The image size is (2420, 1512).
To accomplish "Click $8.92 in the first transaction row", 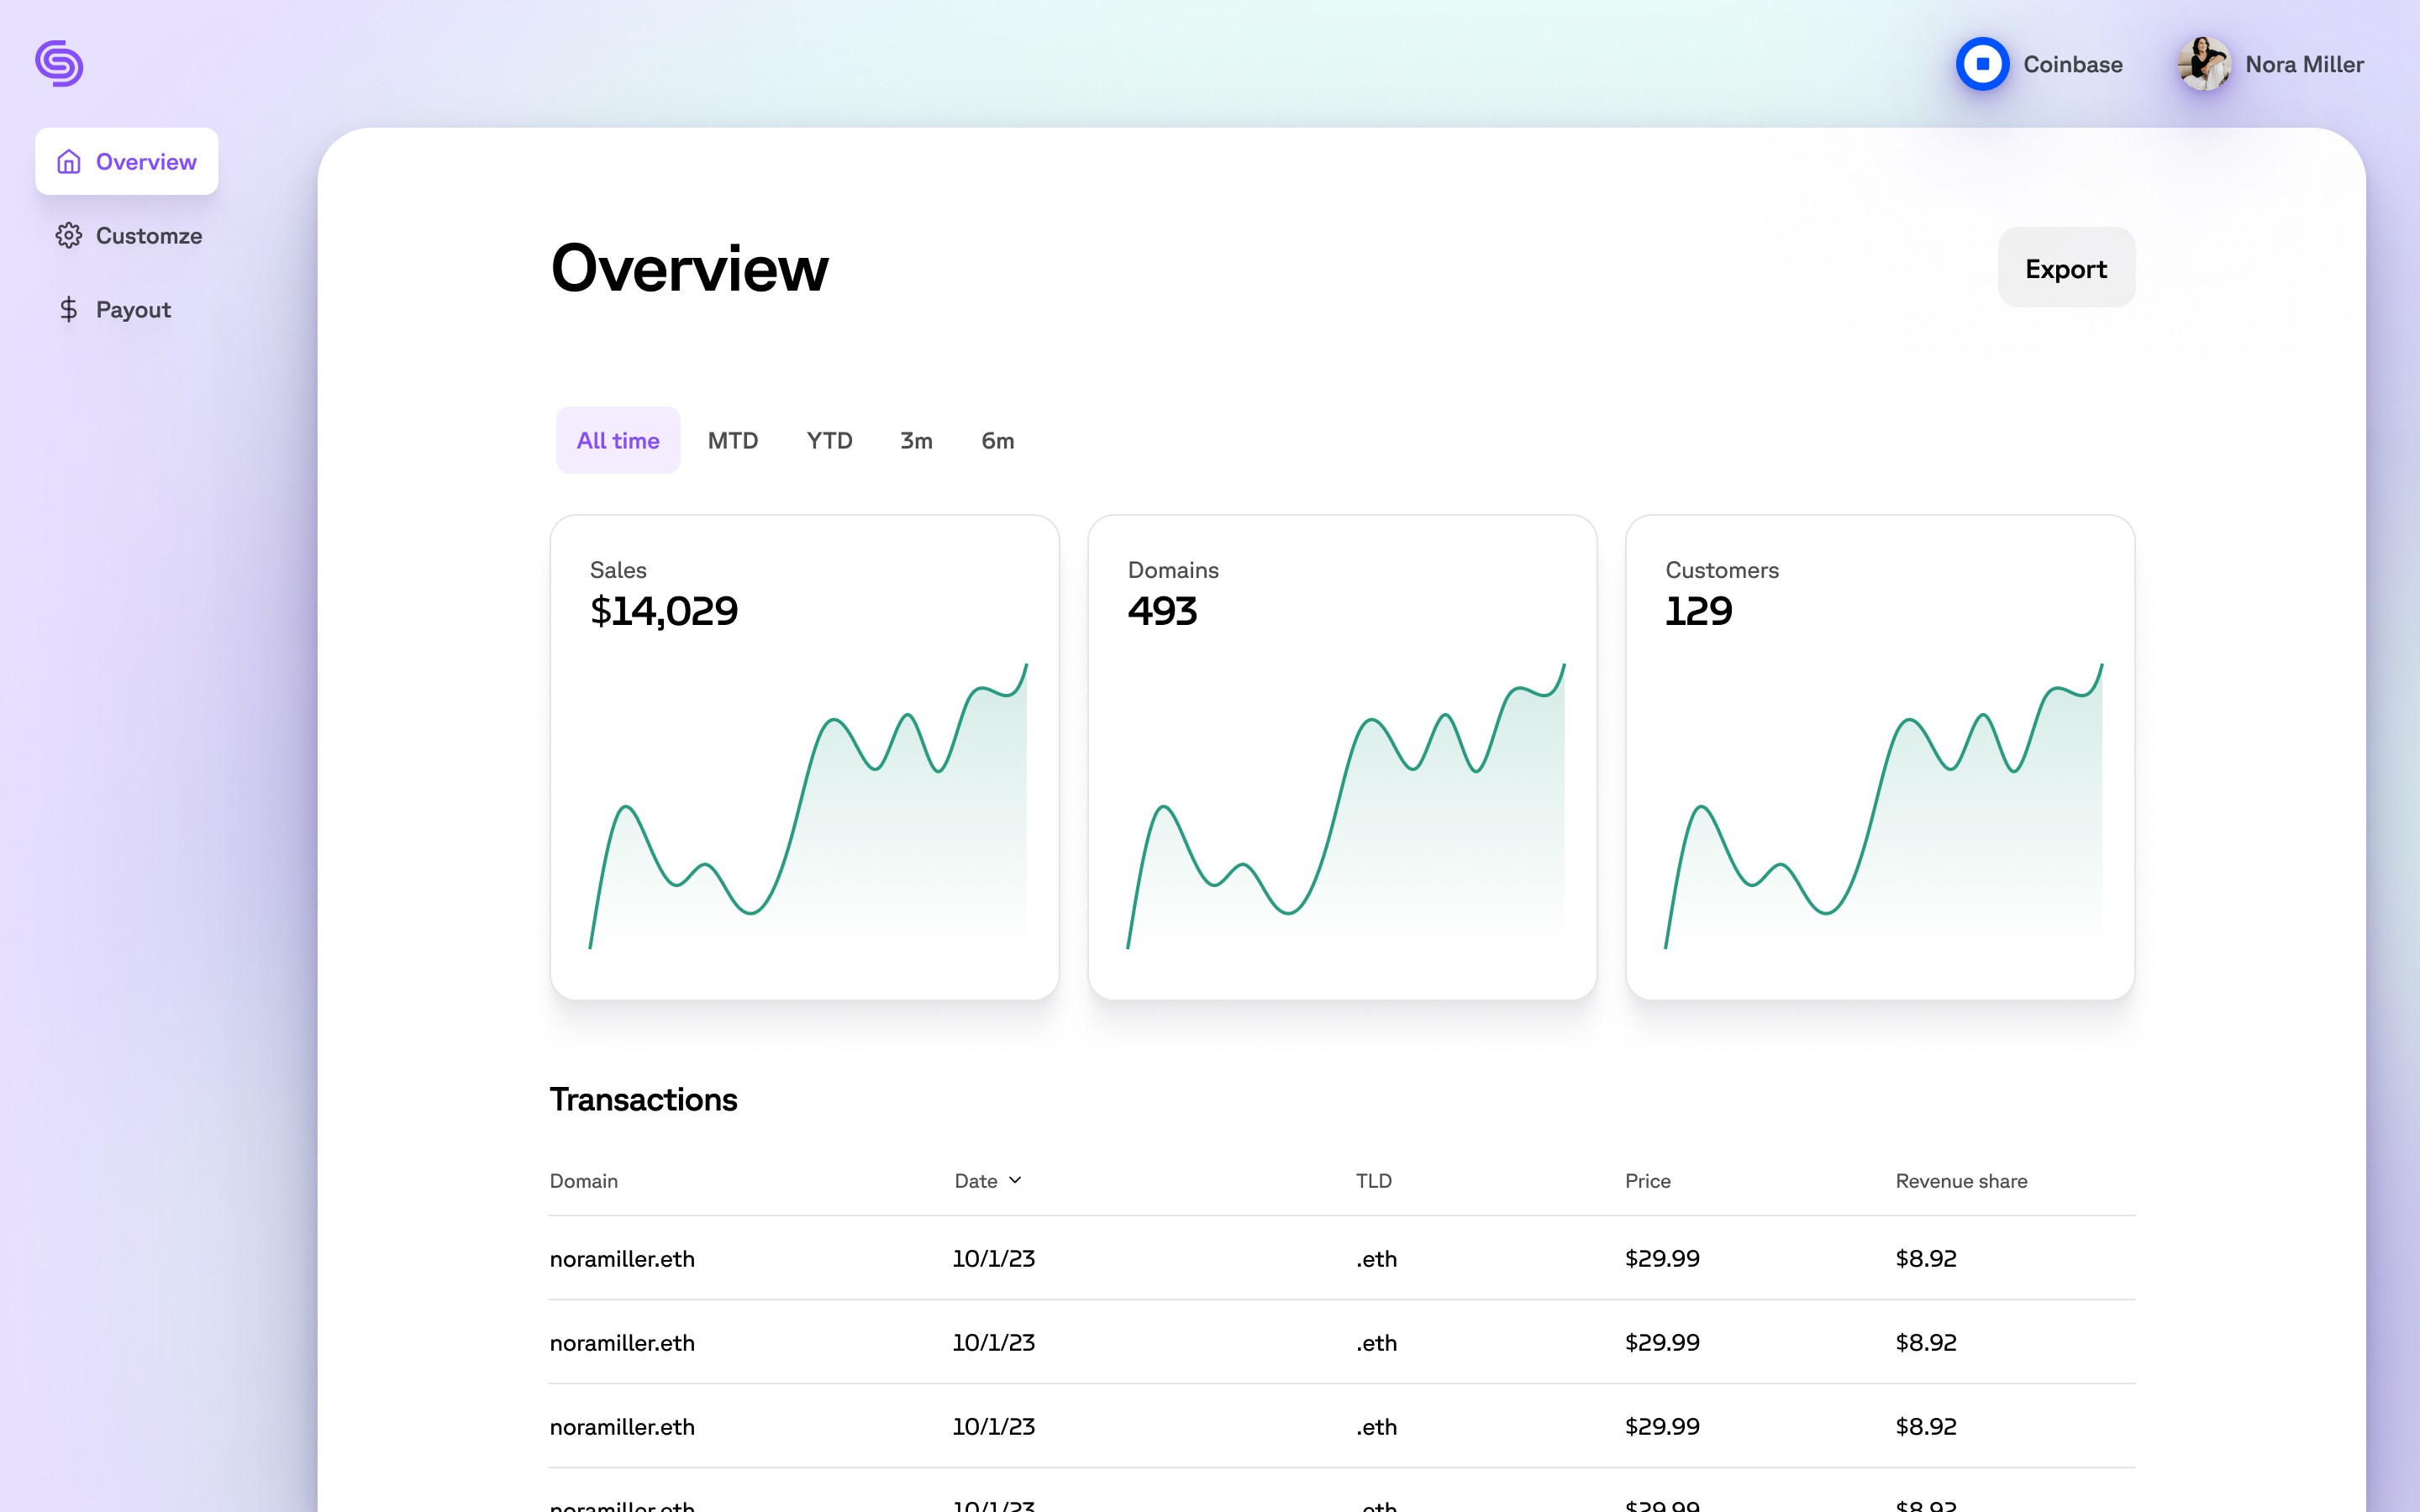I will (1926, 1258).
